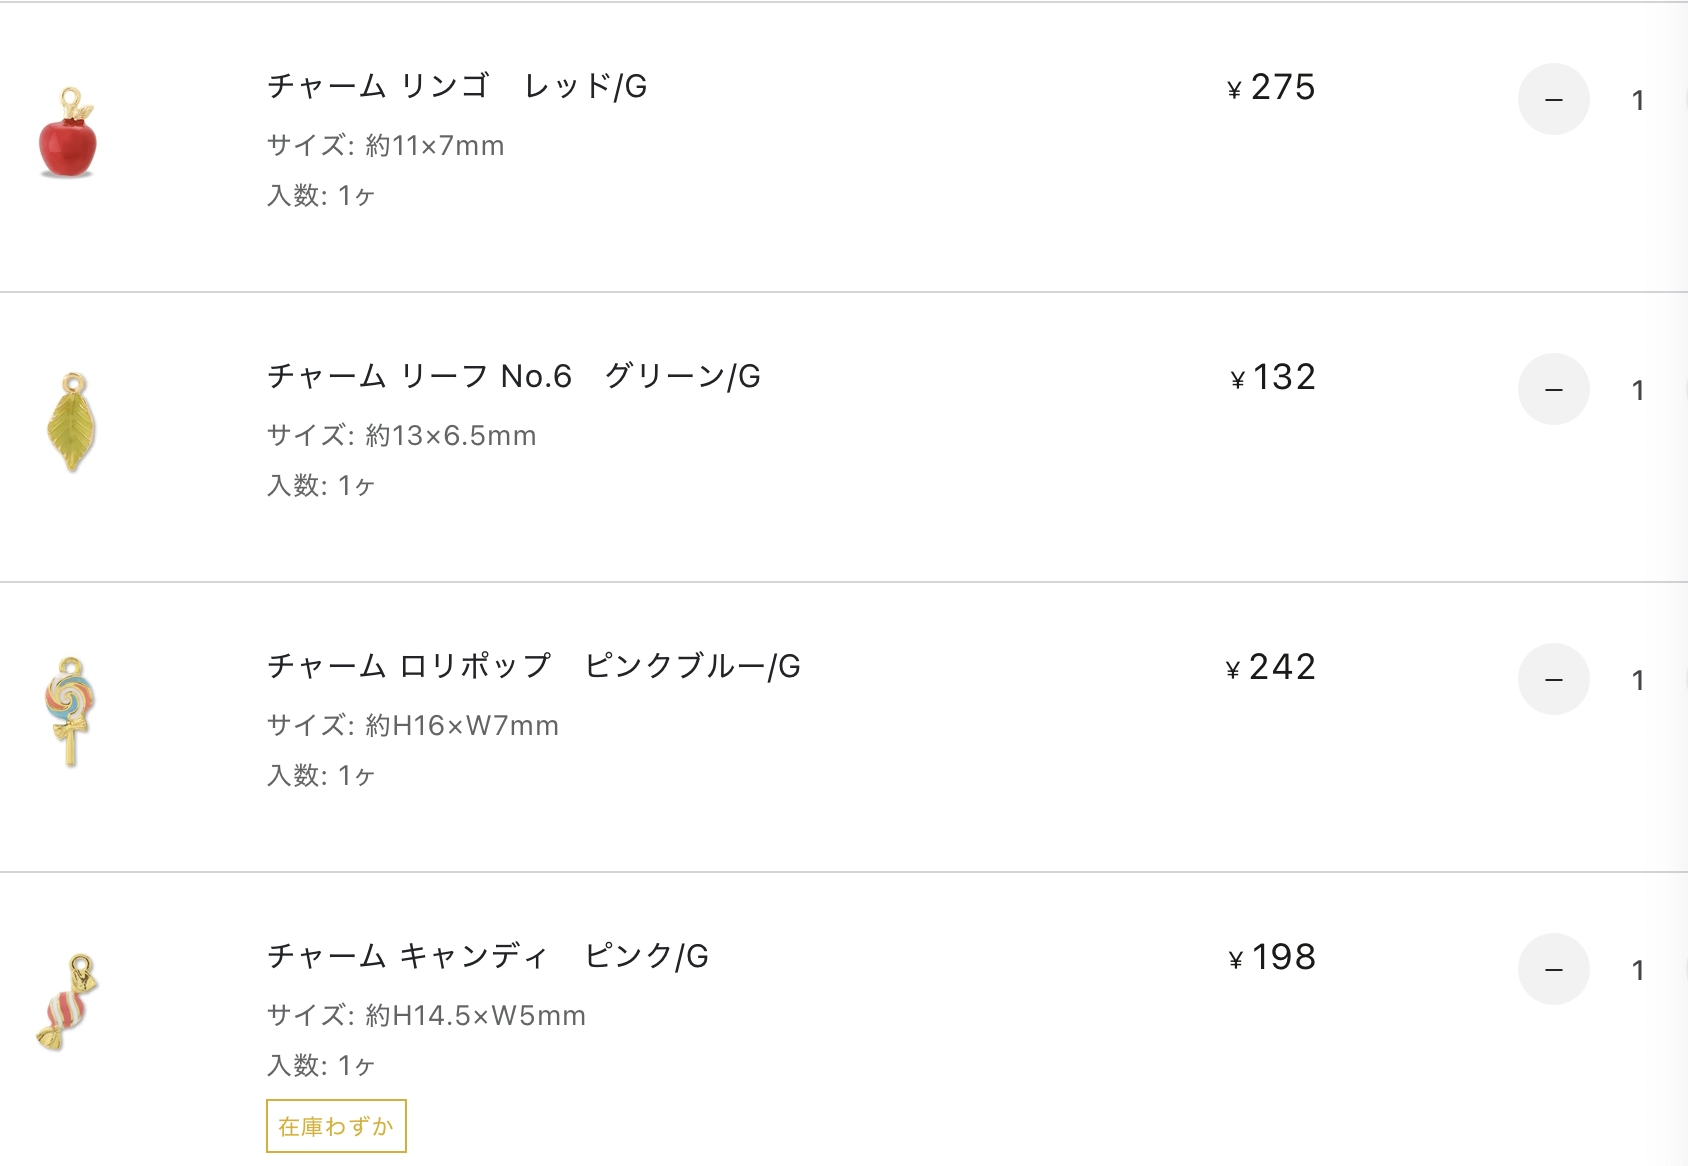Decrease quantity of チャーム ロリポップ ピンクブルー/G
The width and height of the screenshot is (1688, 1166).
[x=1554, y=679]
